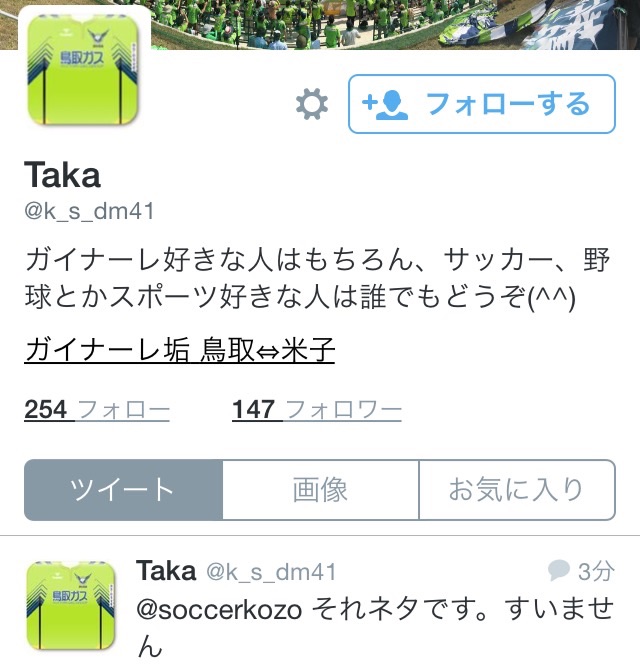
Task: Switch to the 画像 tab
Action: [321, 490]
